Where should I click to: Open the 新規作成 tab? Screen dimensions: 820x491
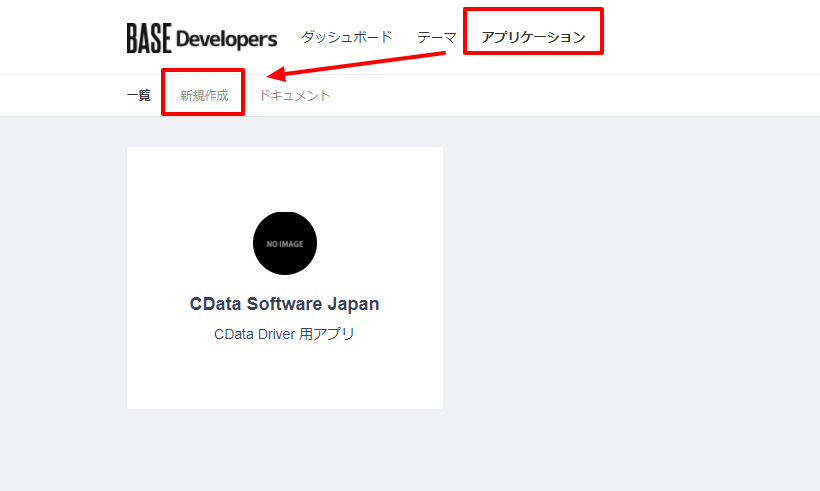pyautogui.click(x=204, y=96)
